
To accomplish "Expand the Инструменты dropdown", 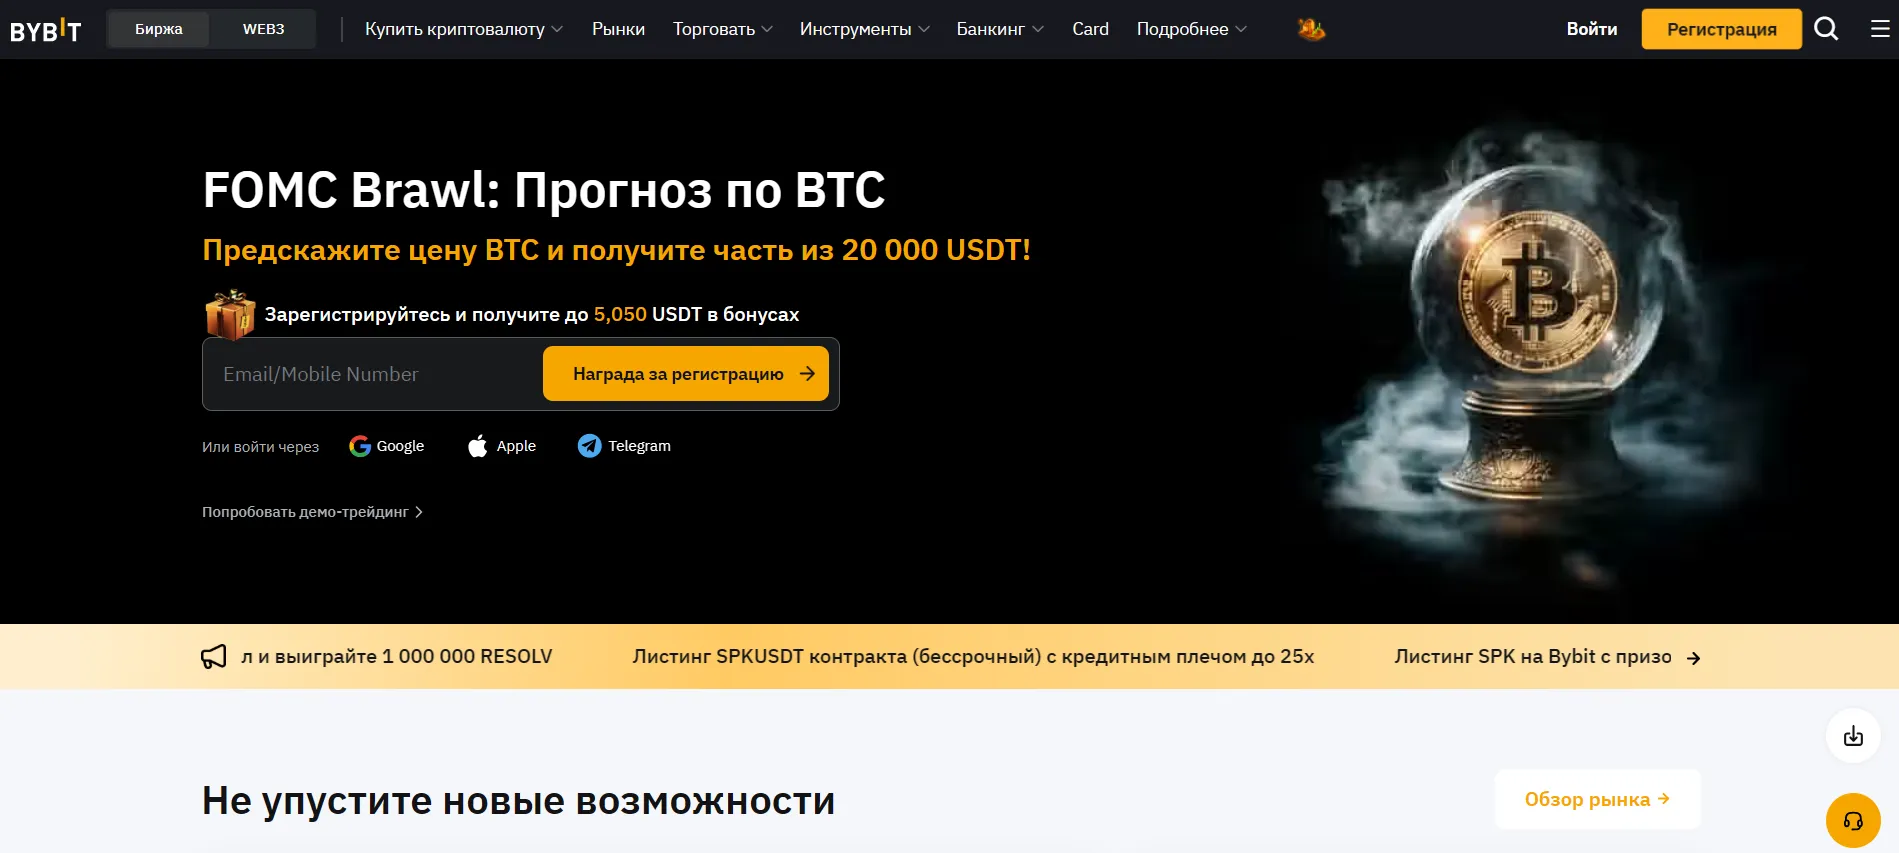I will (865, 29).
